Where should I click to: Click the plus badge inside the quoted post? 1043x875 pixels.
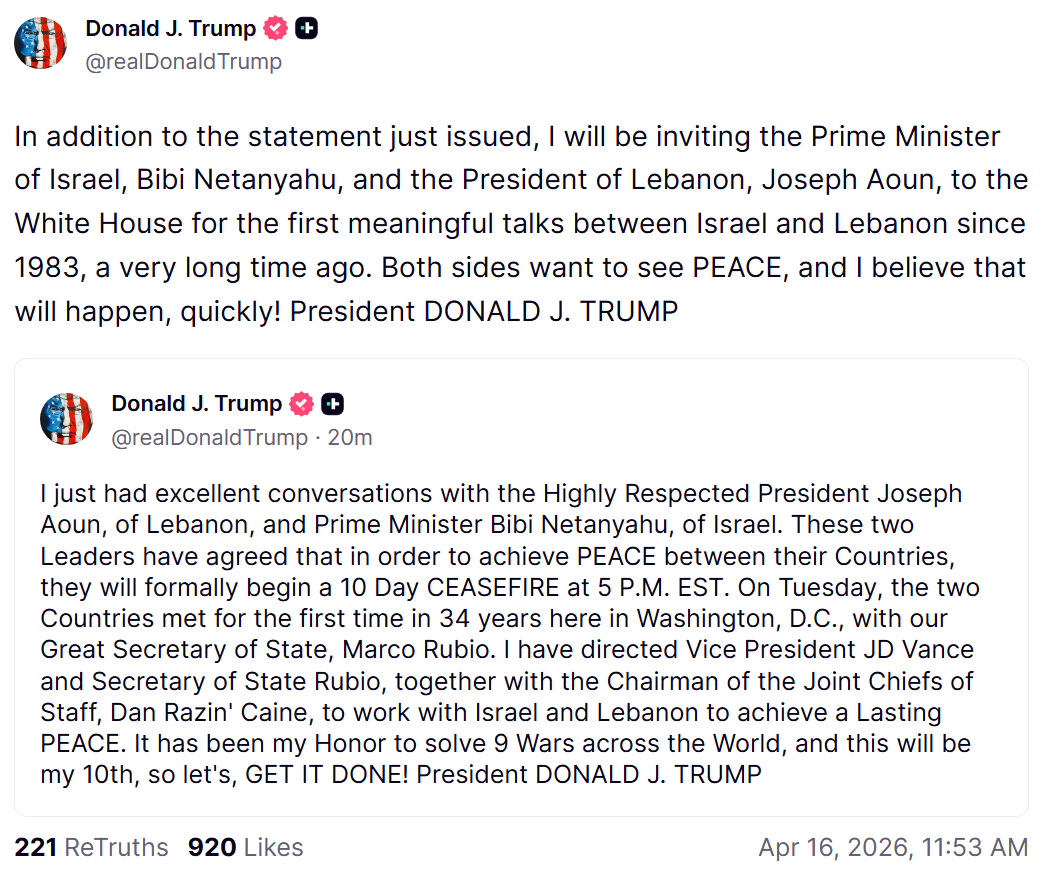coord(334,404)
